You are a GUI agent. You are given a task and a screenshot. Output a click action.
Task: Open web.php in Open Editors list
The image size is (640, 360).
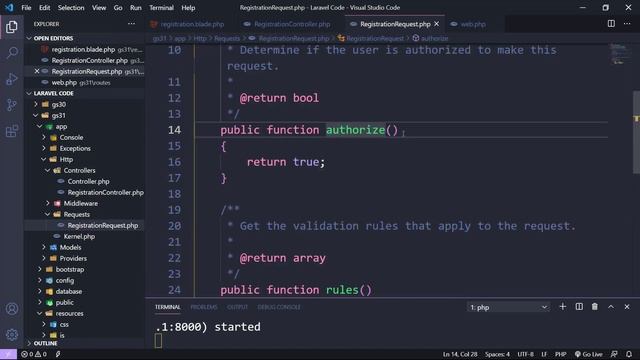tap(64, 82)
